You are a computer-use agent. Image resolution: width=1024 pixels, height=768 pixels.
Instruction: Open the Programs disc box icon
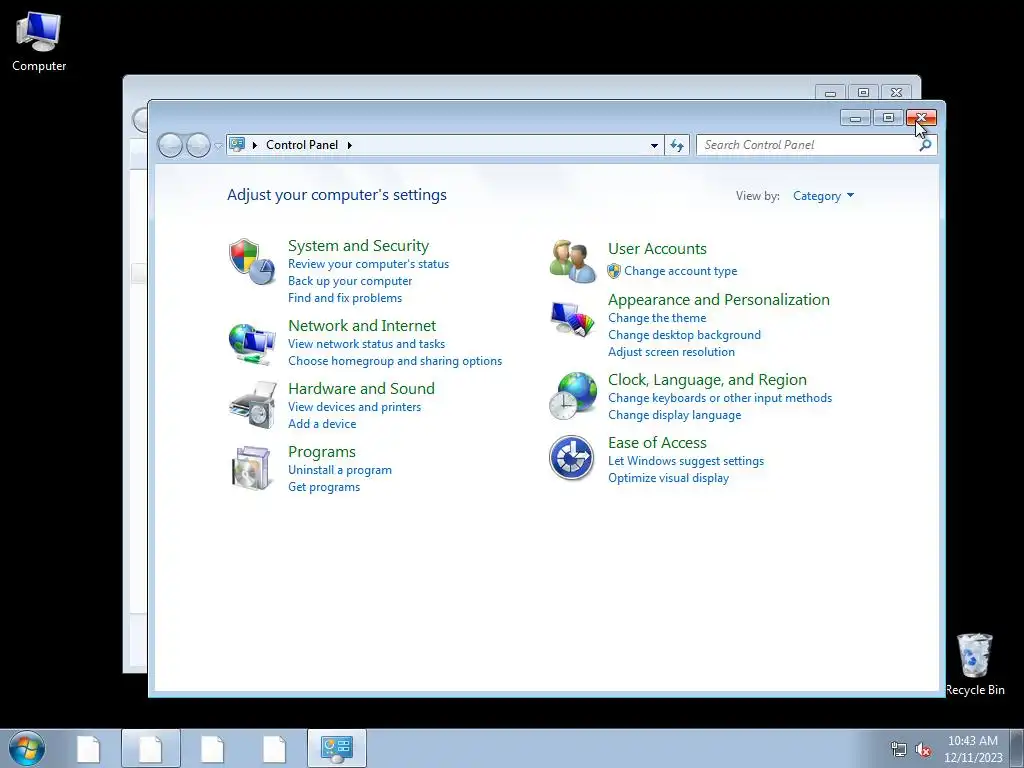point(251,468)
